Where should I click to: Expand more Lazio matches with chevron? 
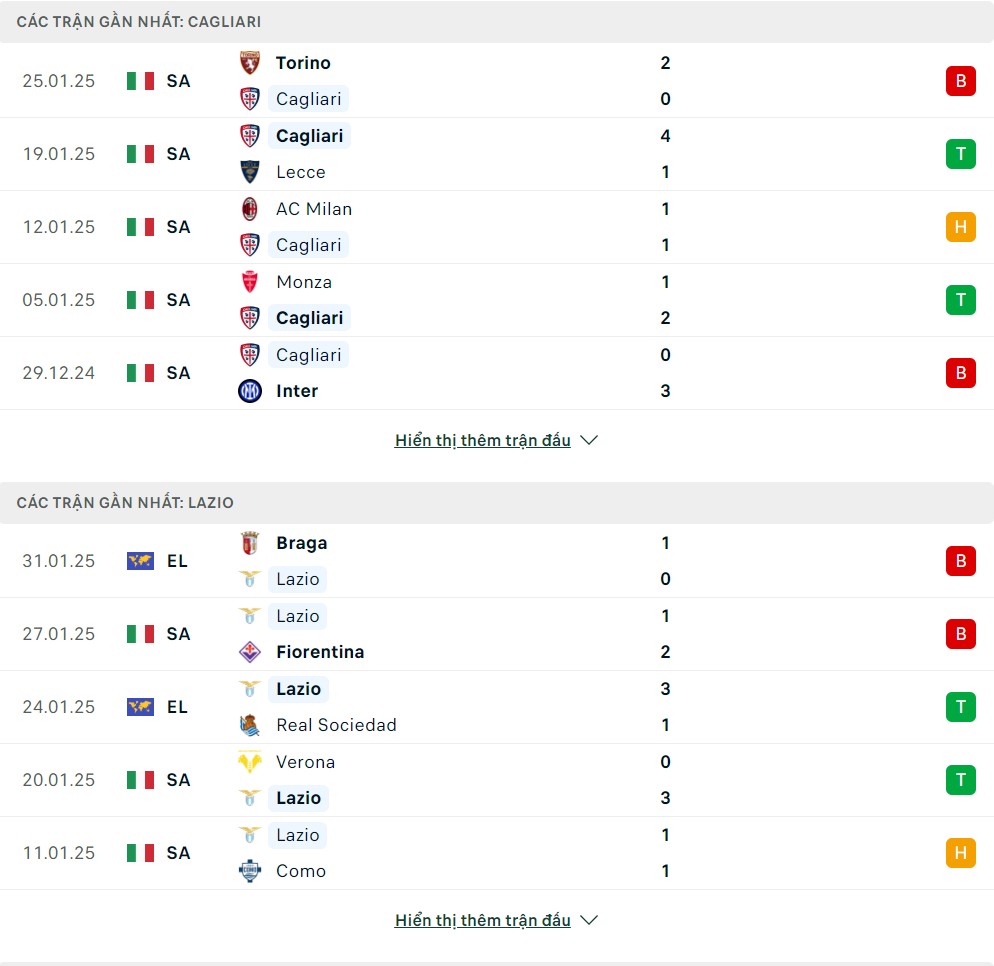tap(589, 920)
